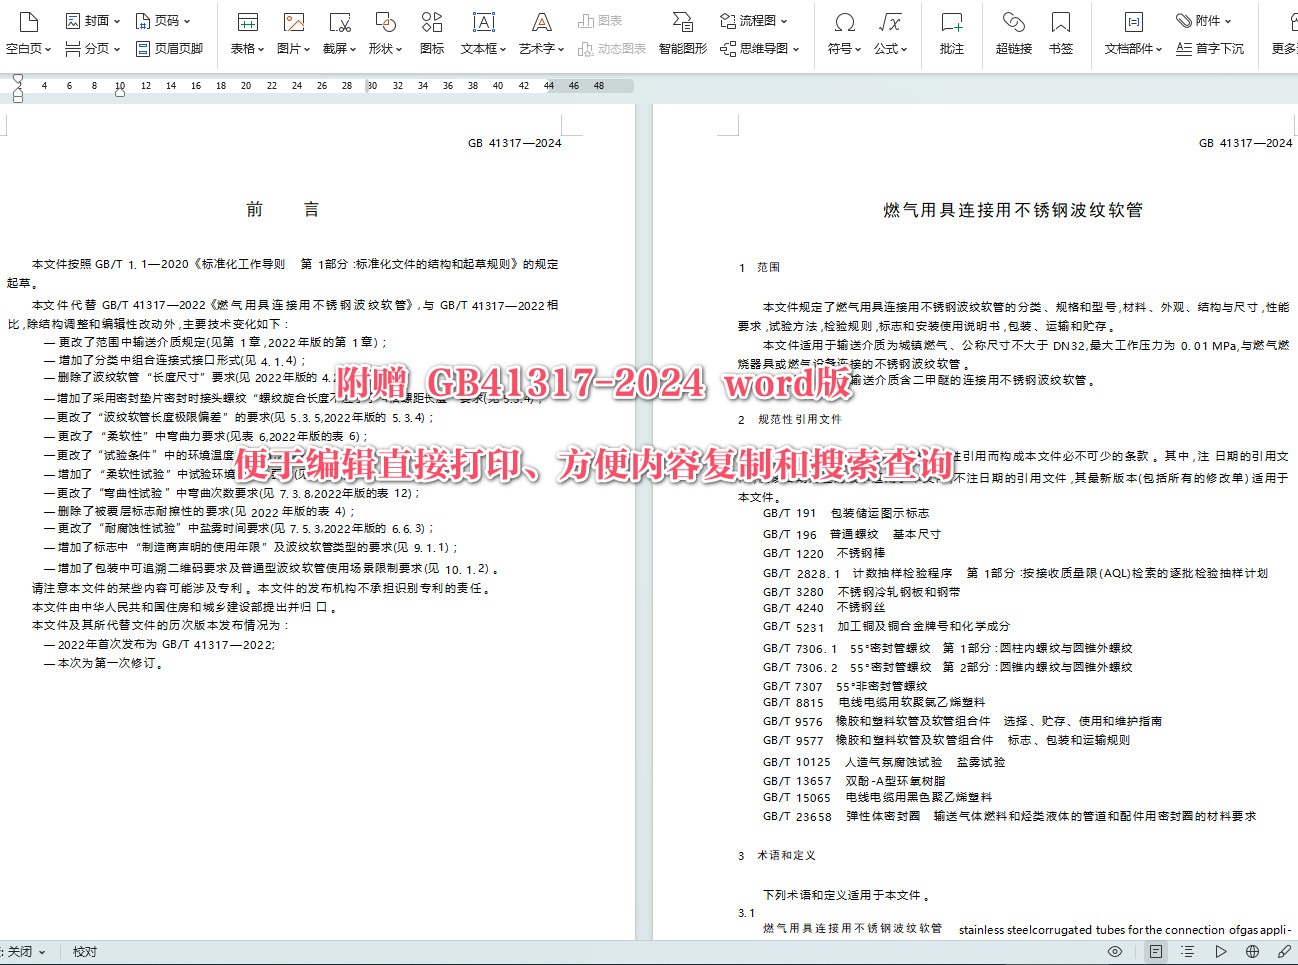Click the line GB/T 191 包装储运图示标志
This screenshot has width=1298, height=965.
tap(845, 513)
